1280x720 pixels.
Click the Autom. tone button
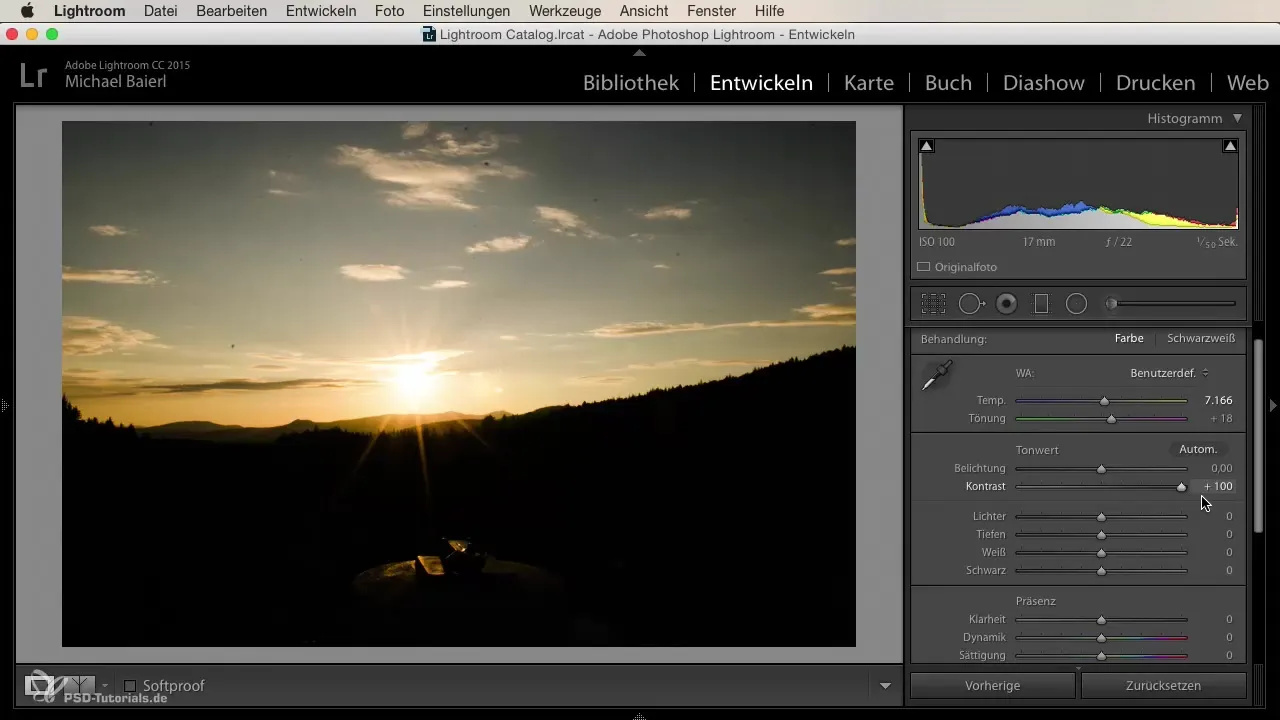[x=1197, y=450]
